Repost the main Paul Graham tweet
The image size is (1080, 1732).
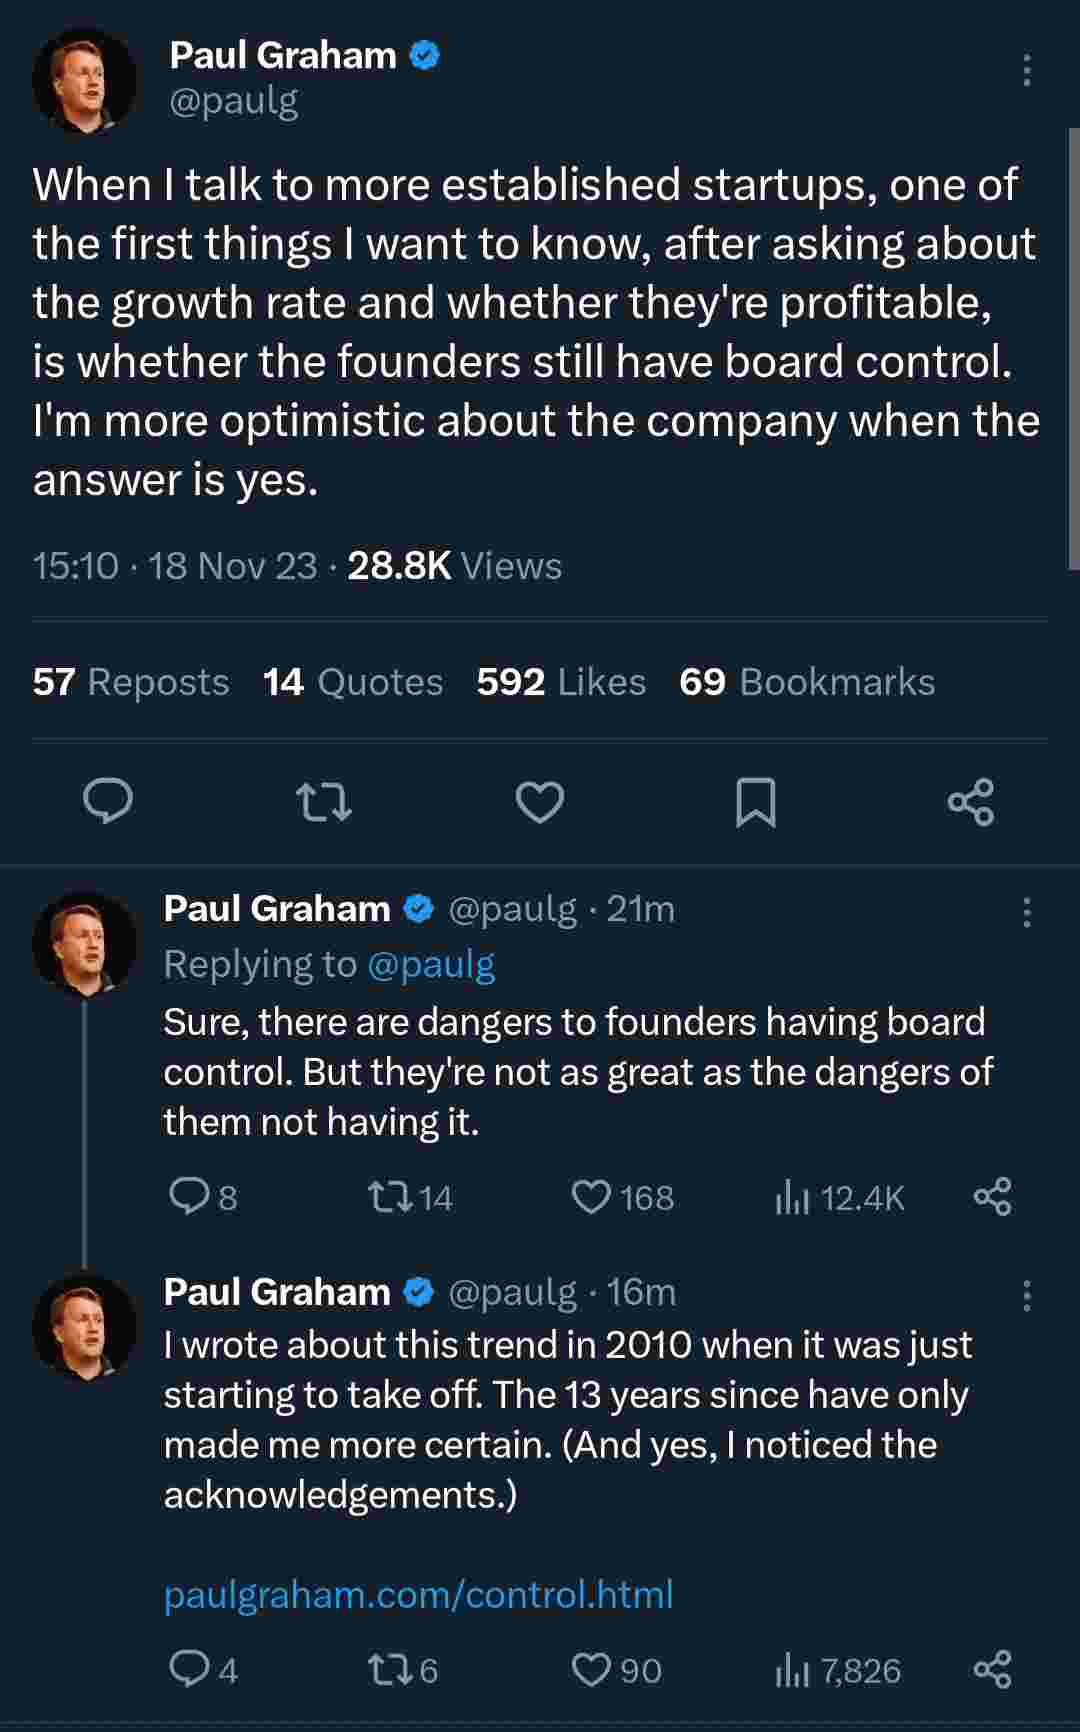325,802
